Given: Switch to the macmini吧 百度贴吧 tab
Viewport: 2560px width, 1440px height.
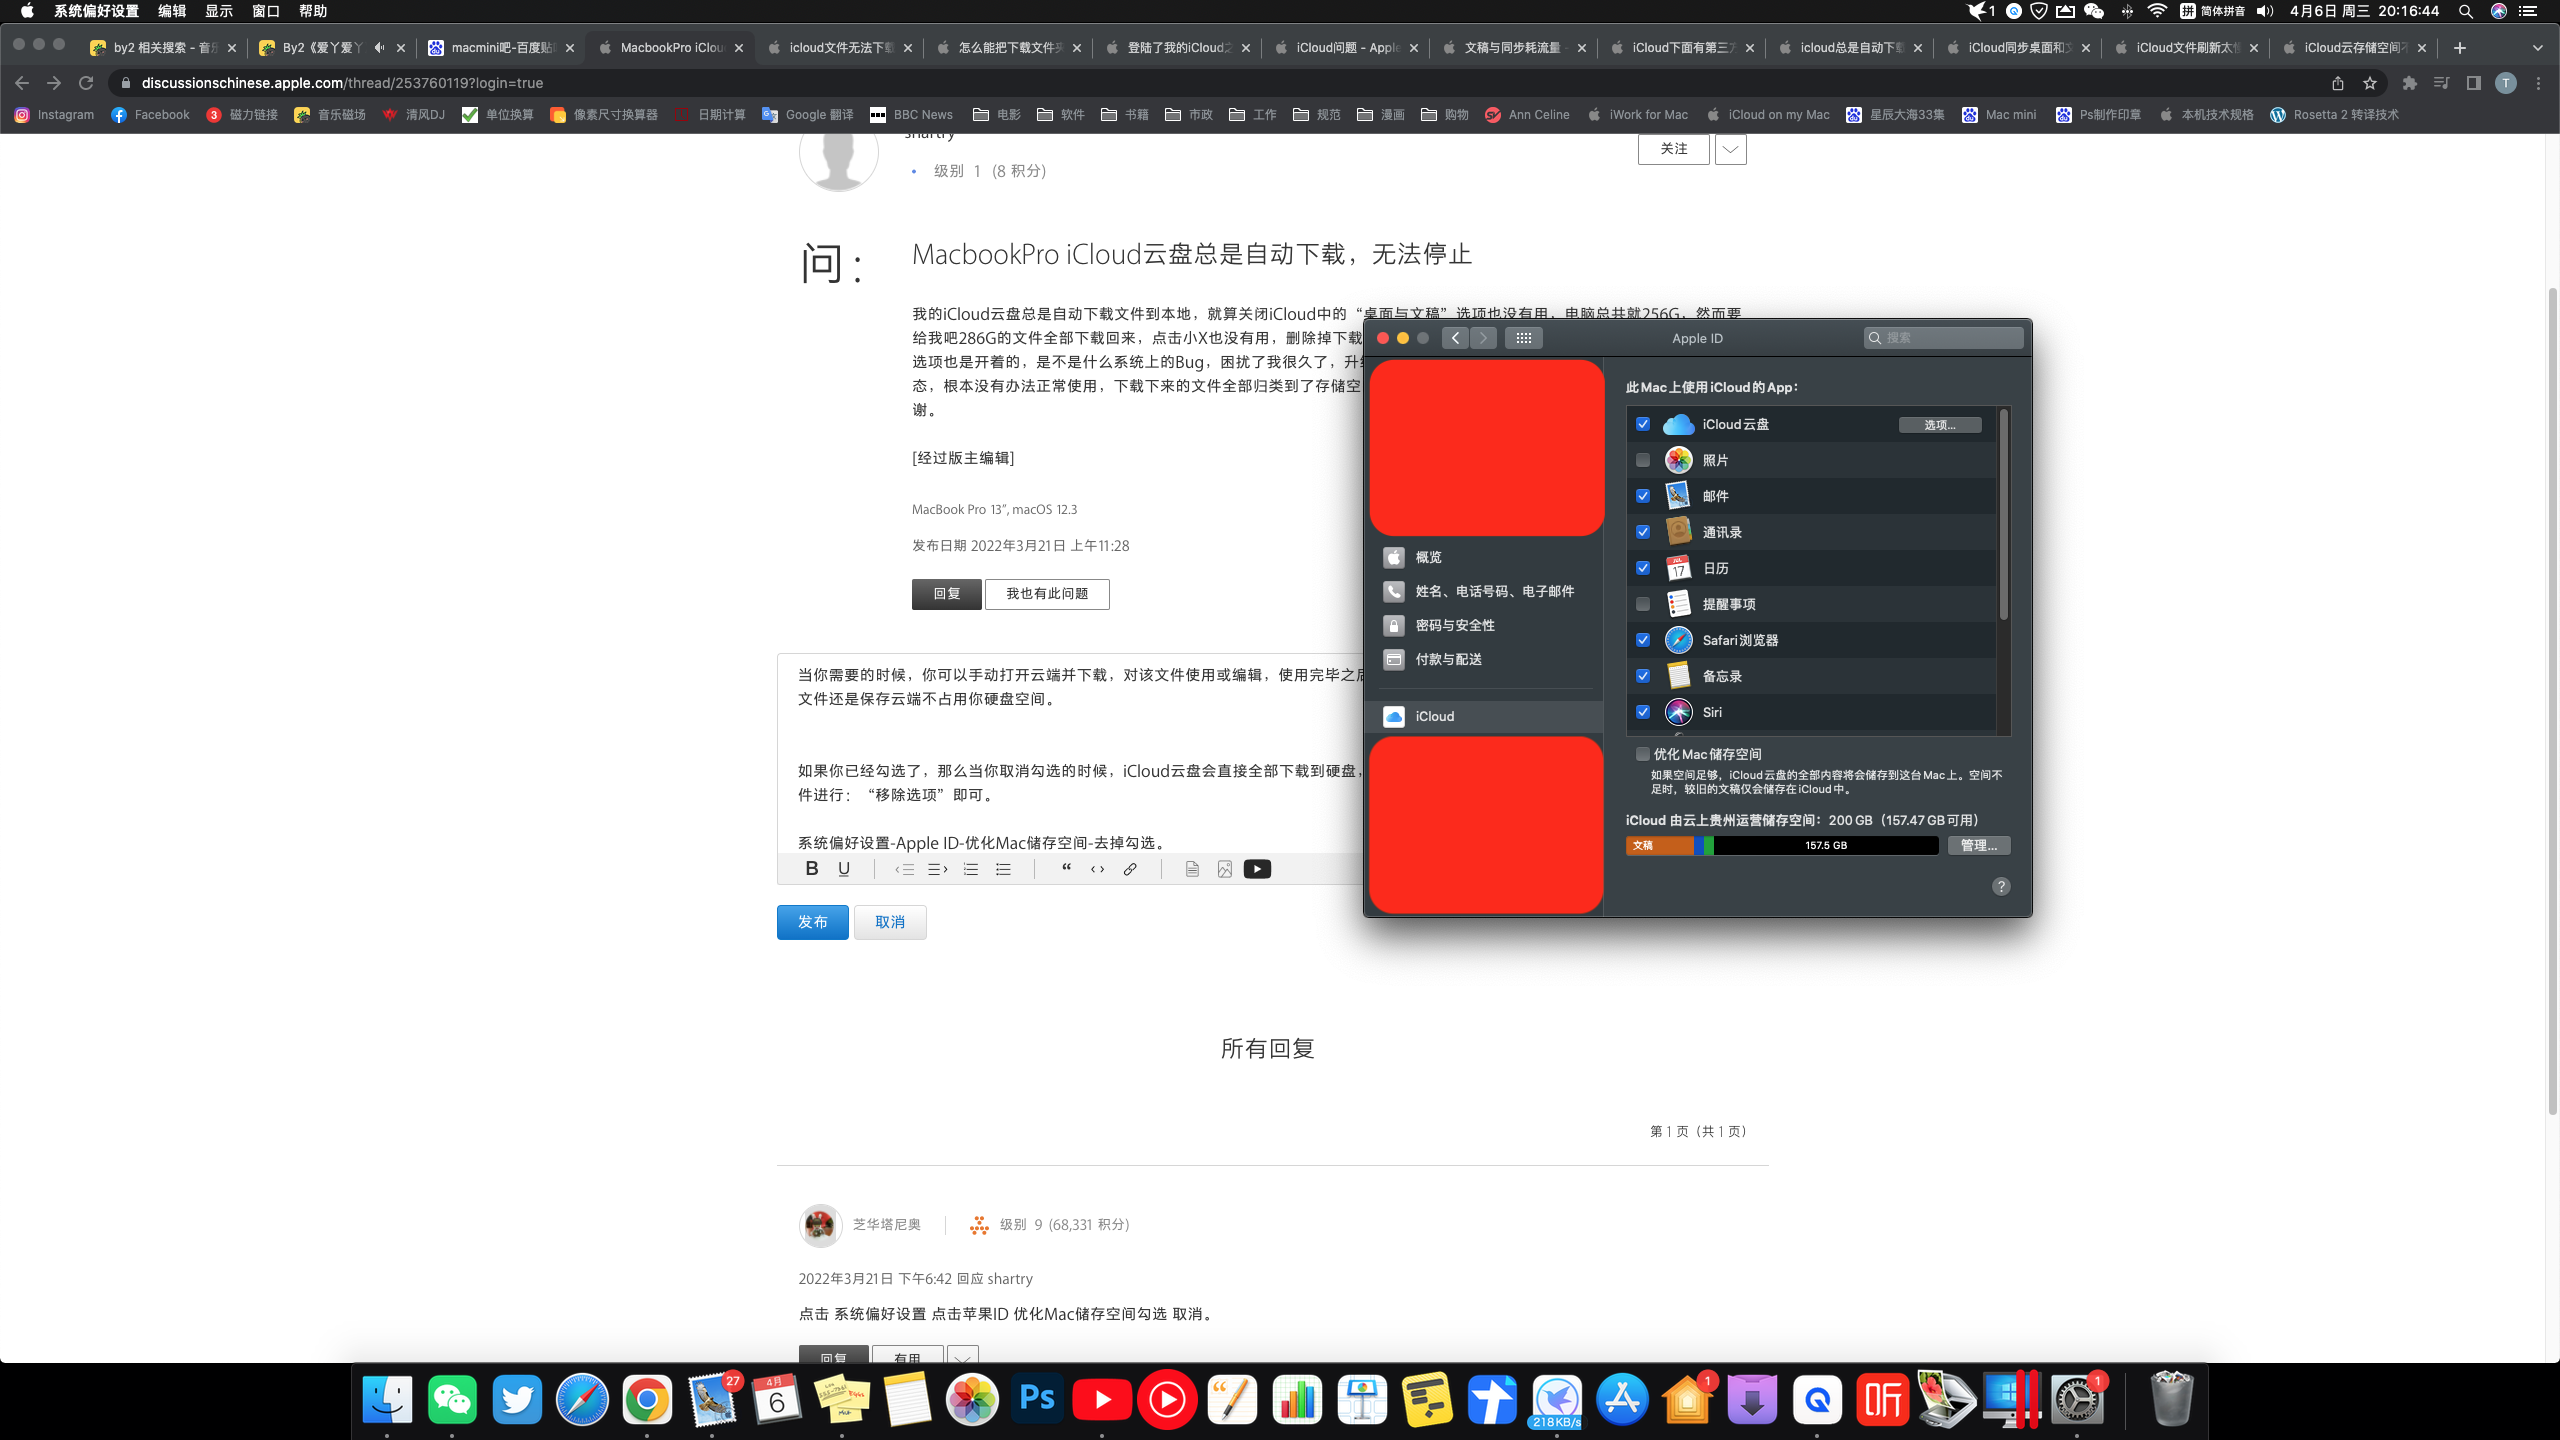Looking at the screenshot, I should pyautogui.click(x=500, y=47).
